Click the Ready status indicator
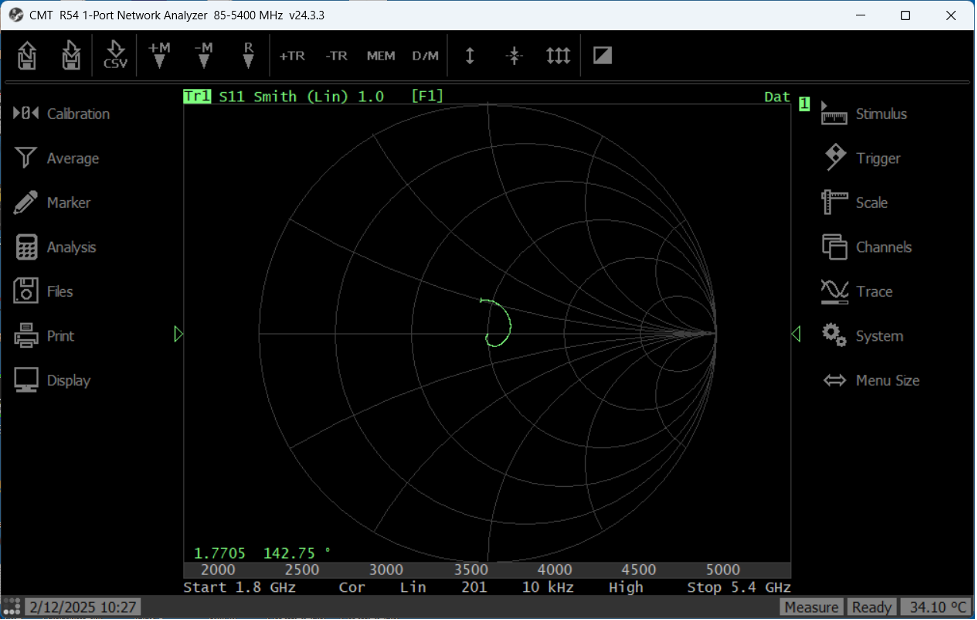The height and width of the screenshot is (620, 977). coord(871,607)
